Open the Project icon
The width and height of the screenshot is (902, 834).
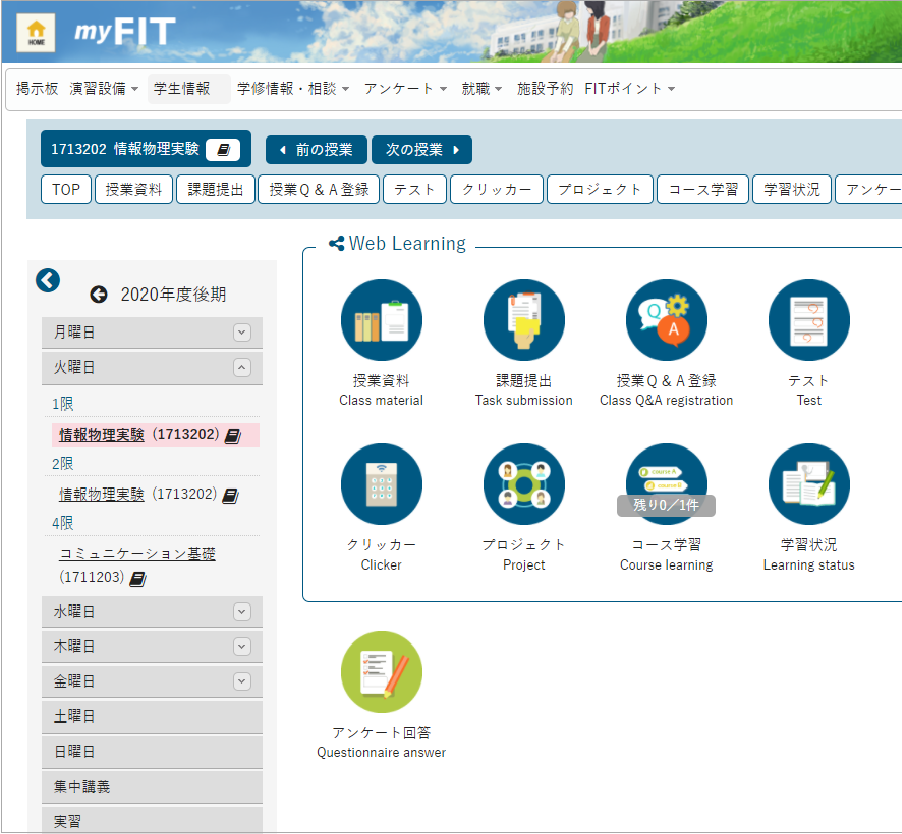pyautogui.click(x=524, y=484)
